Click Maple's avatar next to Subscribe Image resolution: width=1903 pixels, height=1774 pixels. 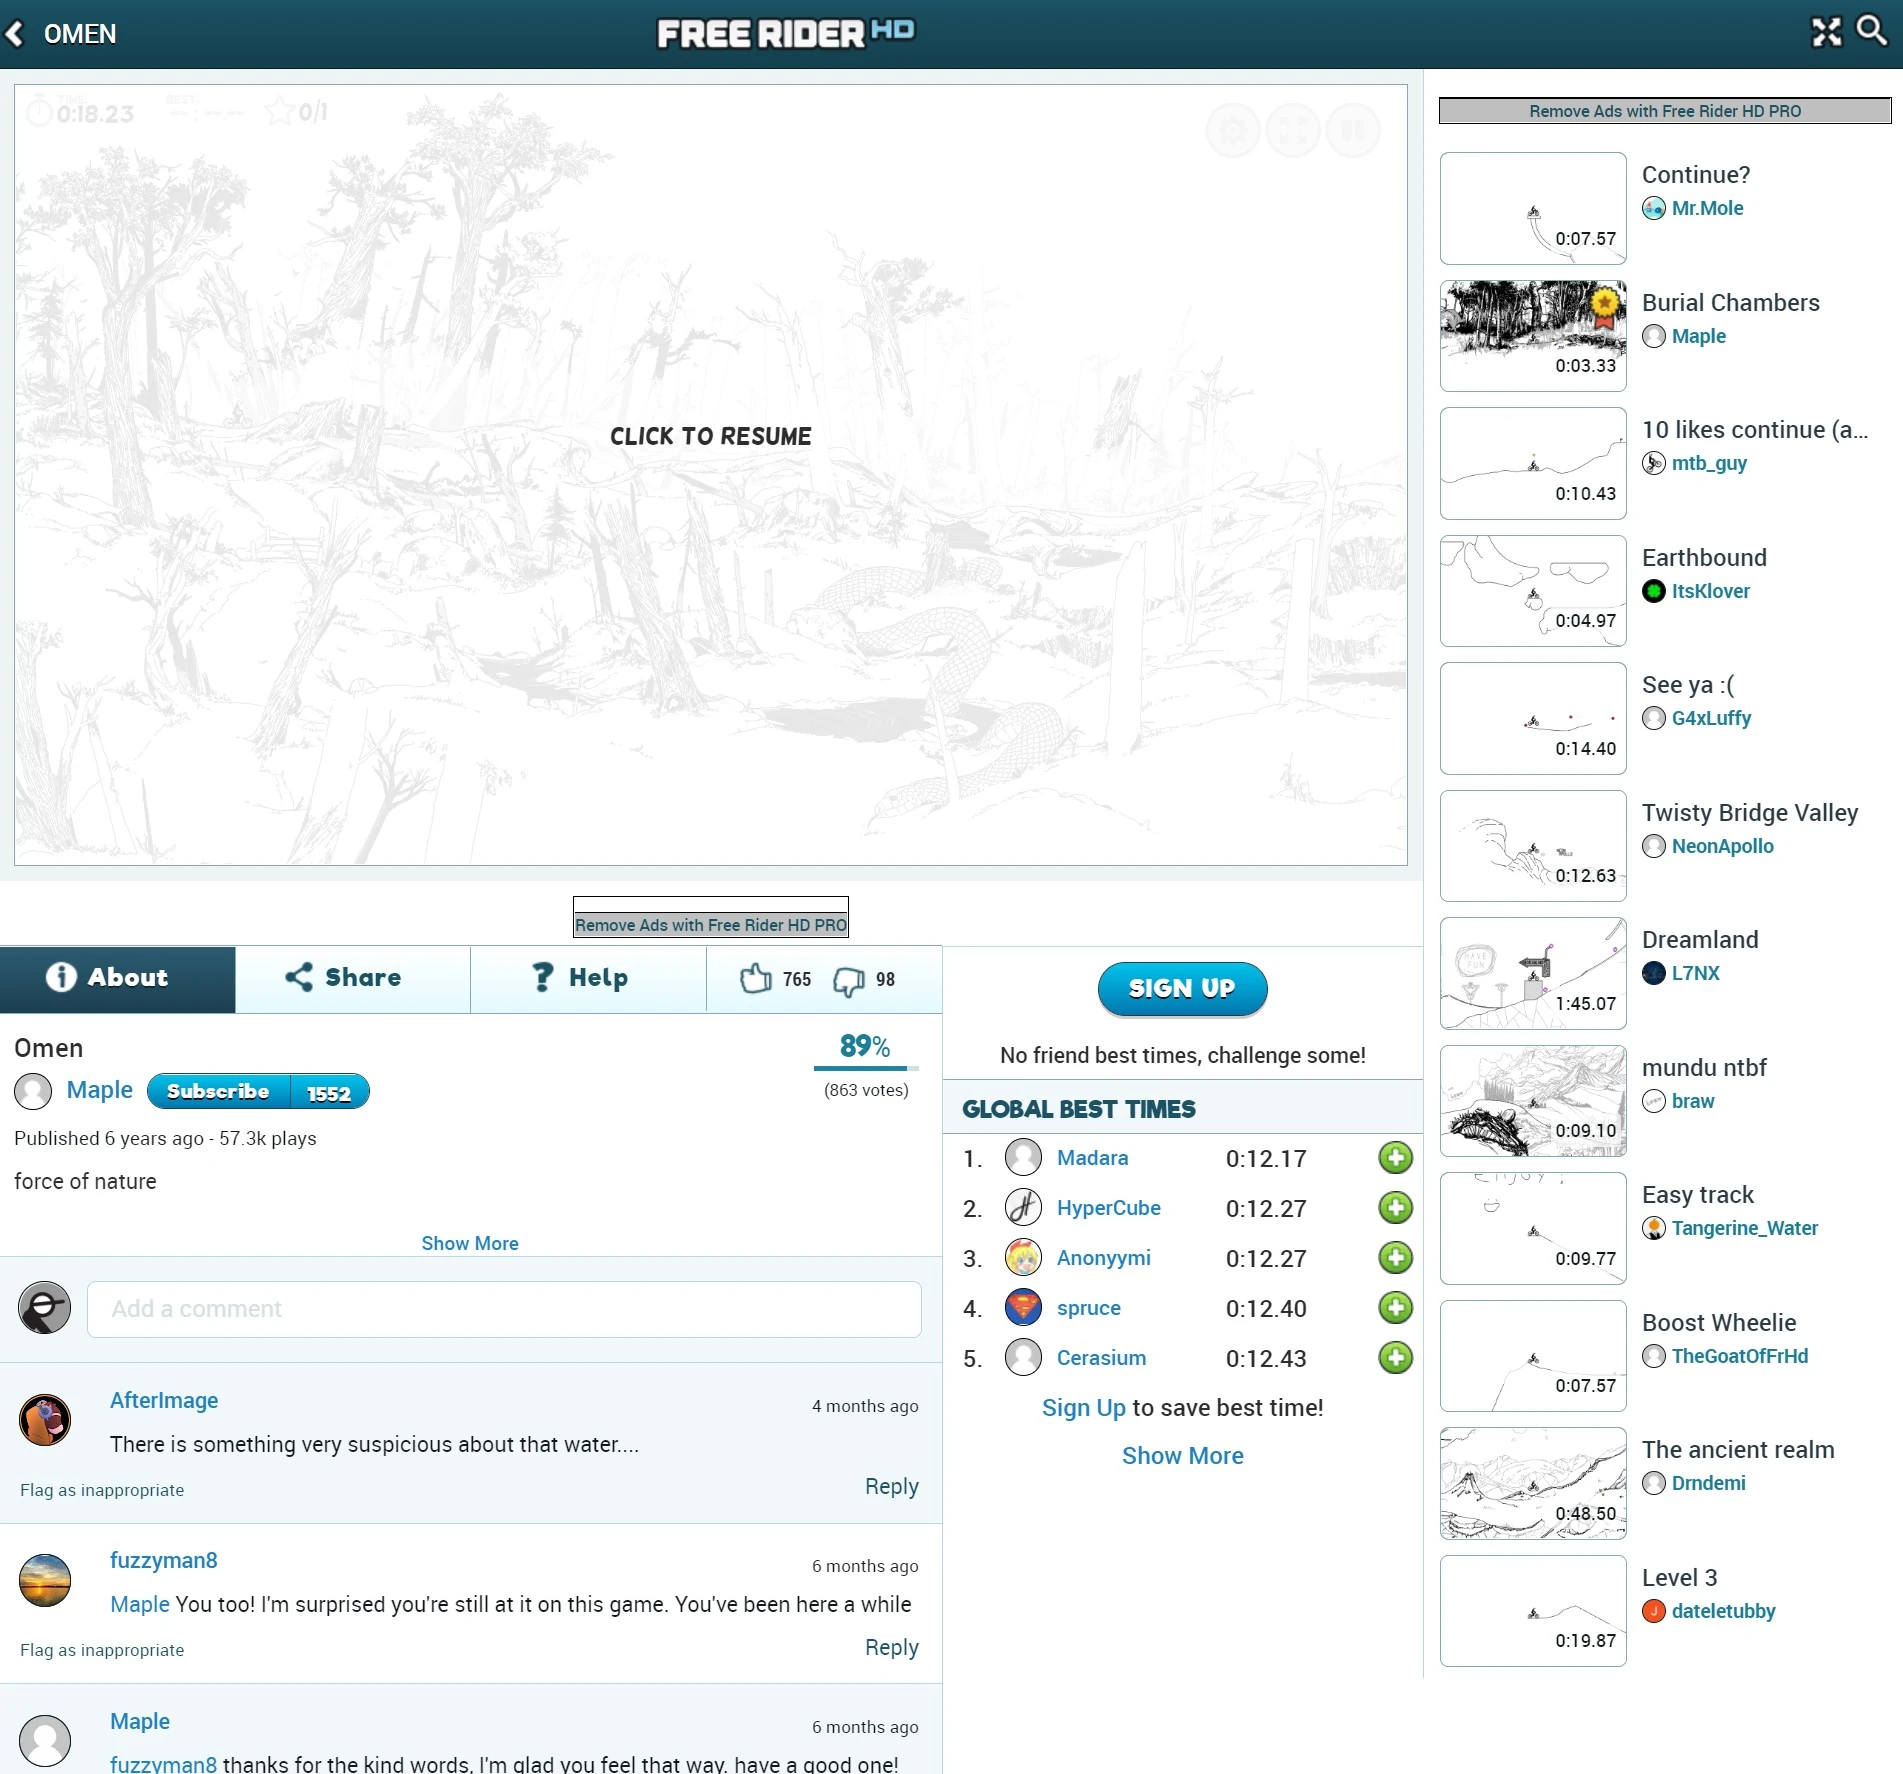tap(33, 1091)
